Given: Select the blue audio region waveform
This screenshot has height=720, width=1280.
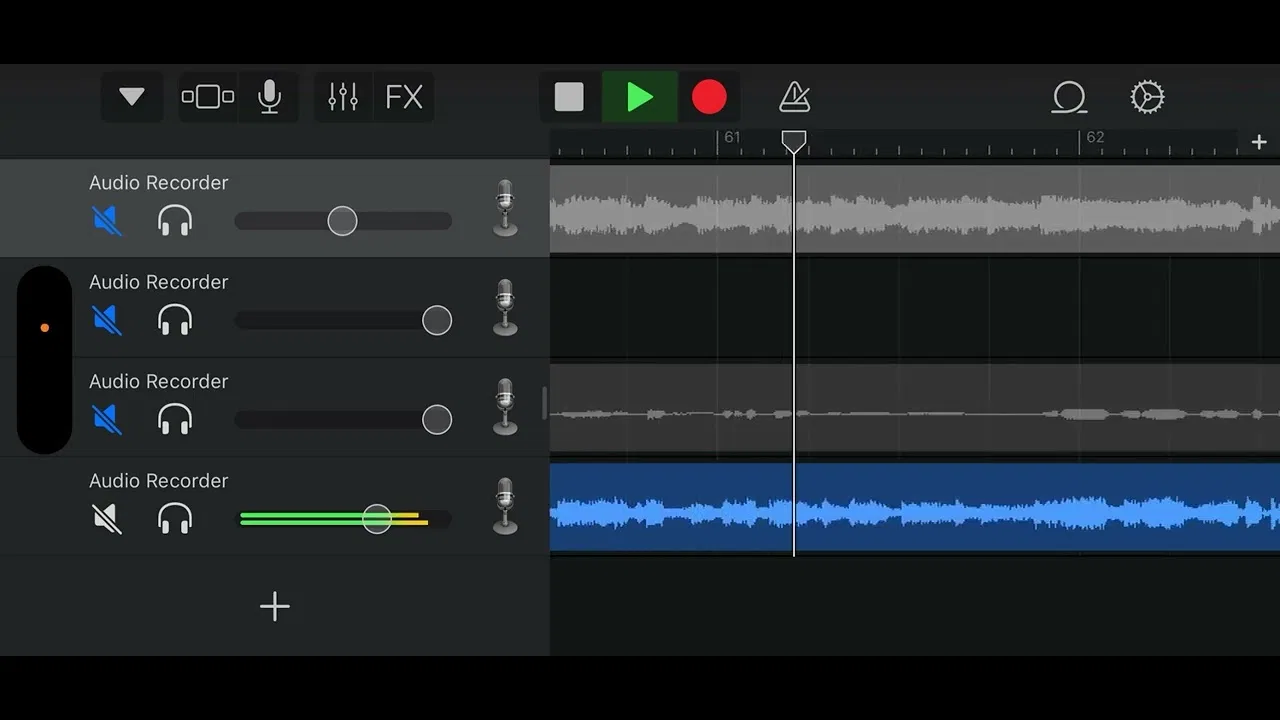Looking at the screenshot, I should (x=915, y=506).
